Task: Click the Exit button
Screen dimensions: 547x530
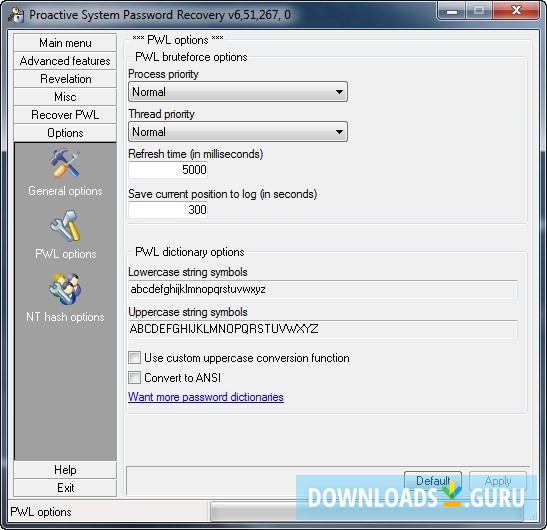Action: point(65,488)
